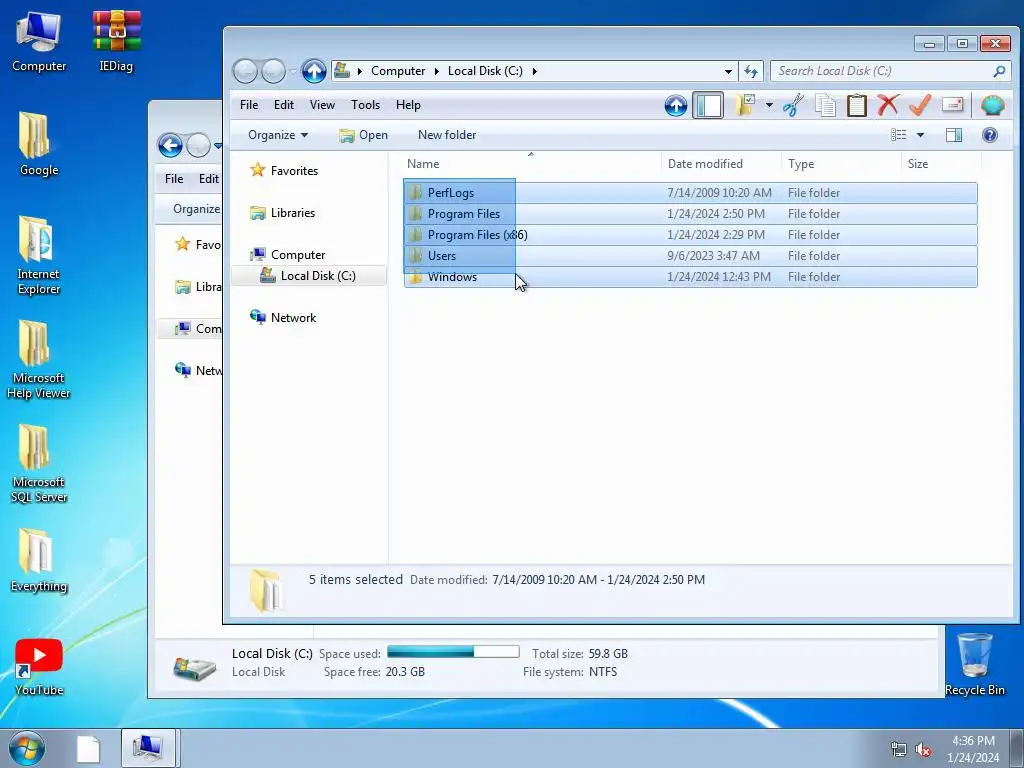The width and height of the screenshot is (1024, 768).
Task: Click the Refresh button next to address bar
Action: click(751, 71)
